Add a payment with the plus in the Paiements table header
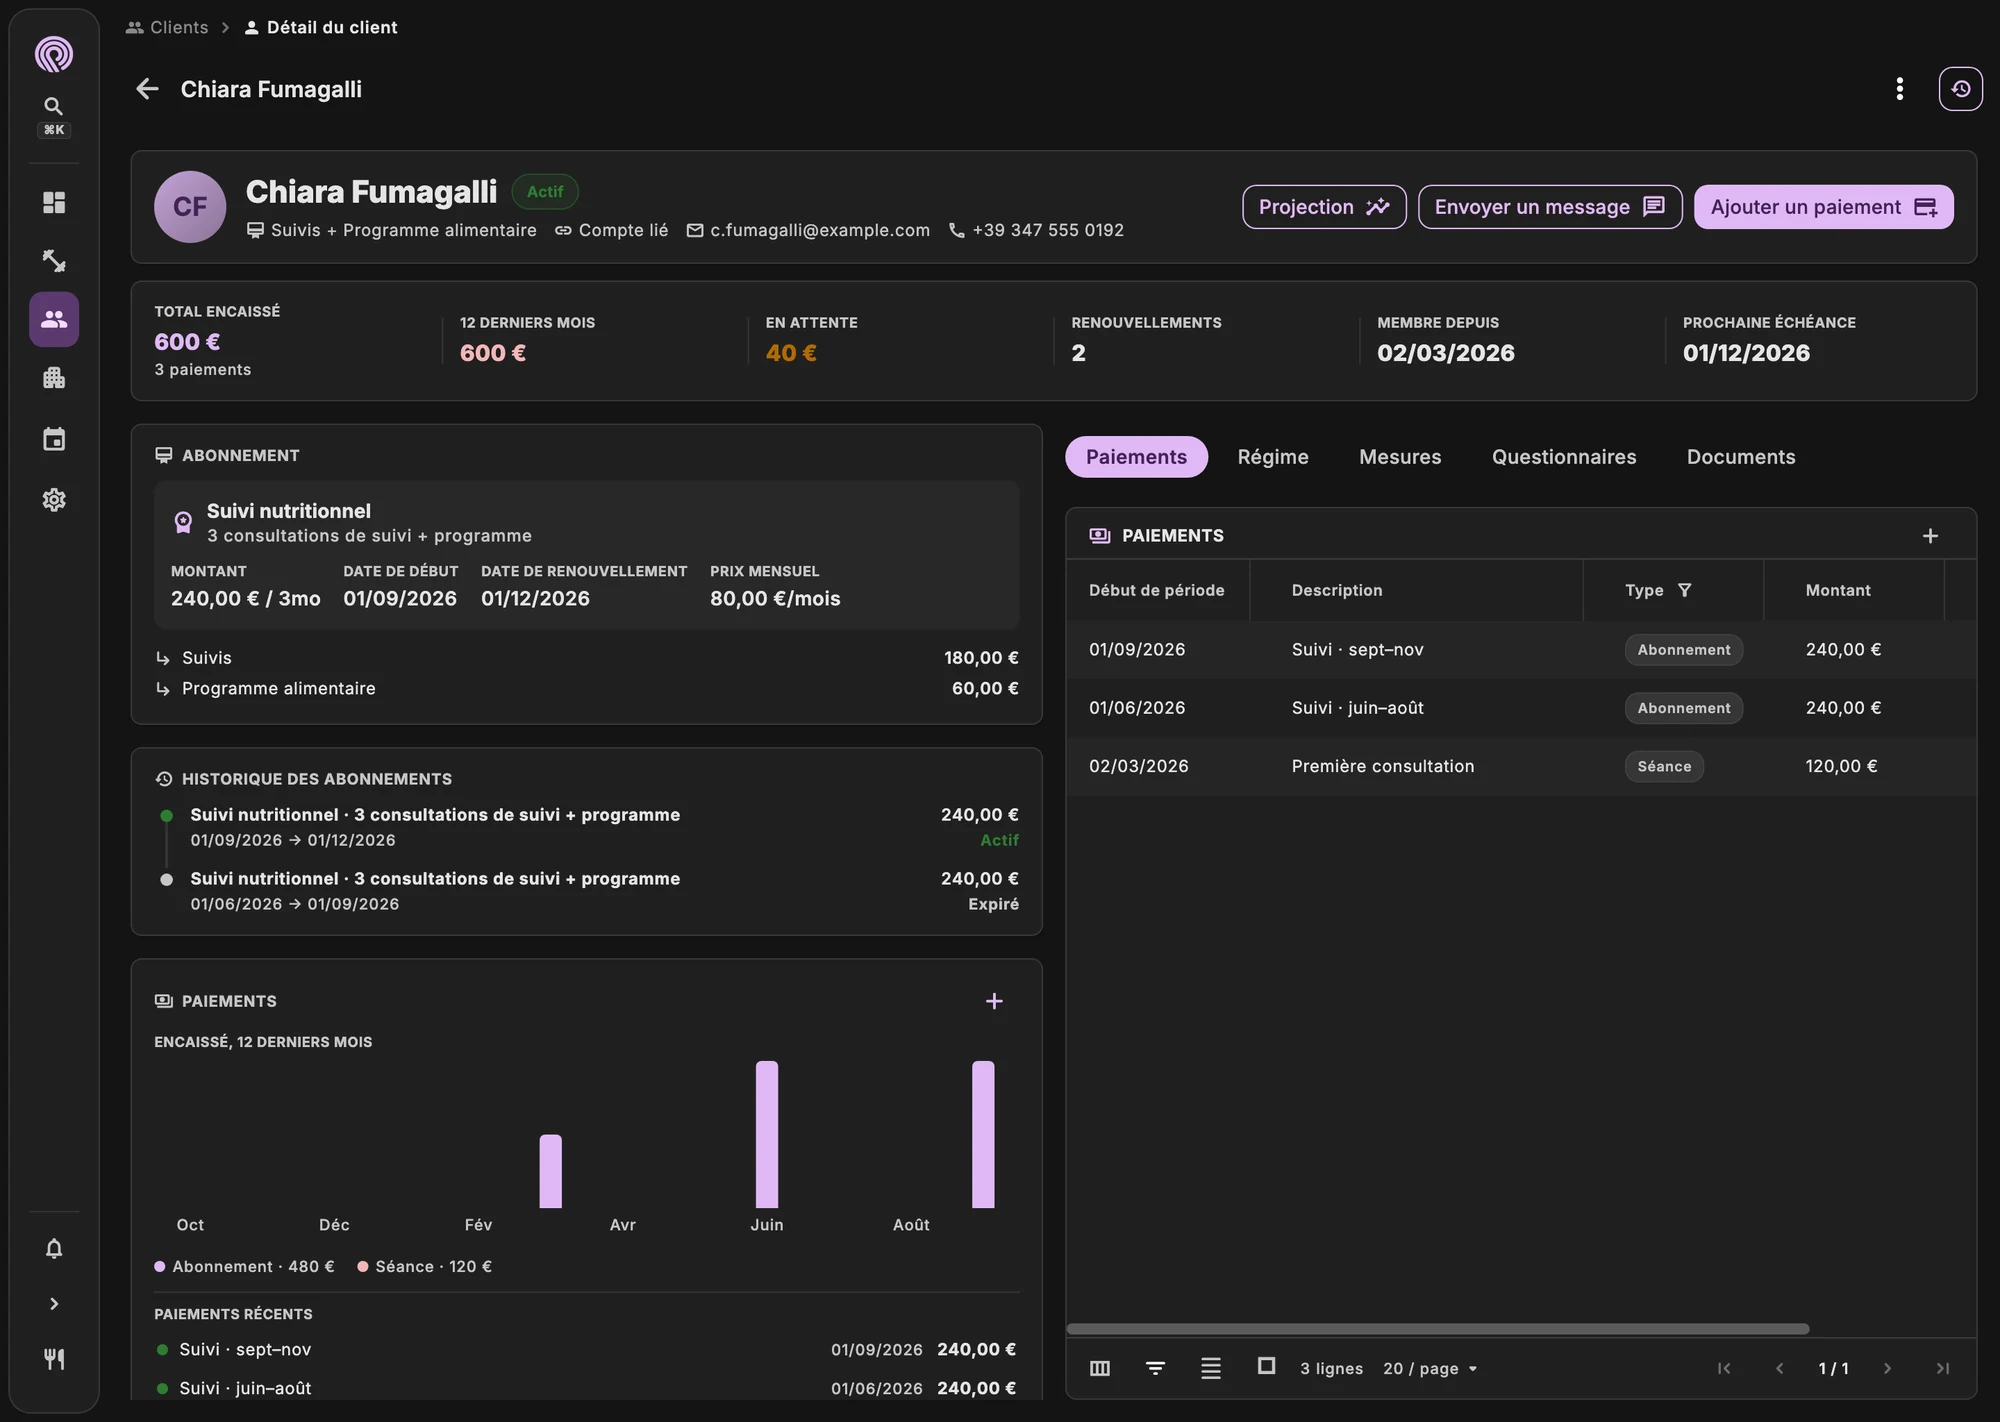 [1930, 536]
